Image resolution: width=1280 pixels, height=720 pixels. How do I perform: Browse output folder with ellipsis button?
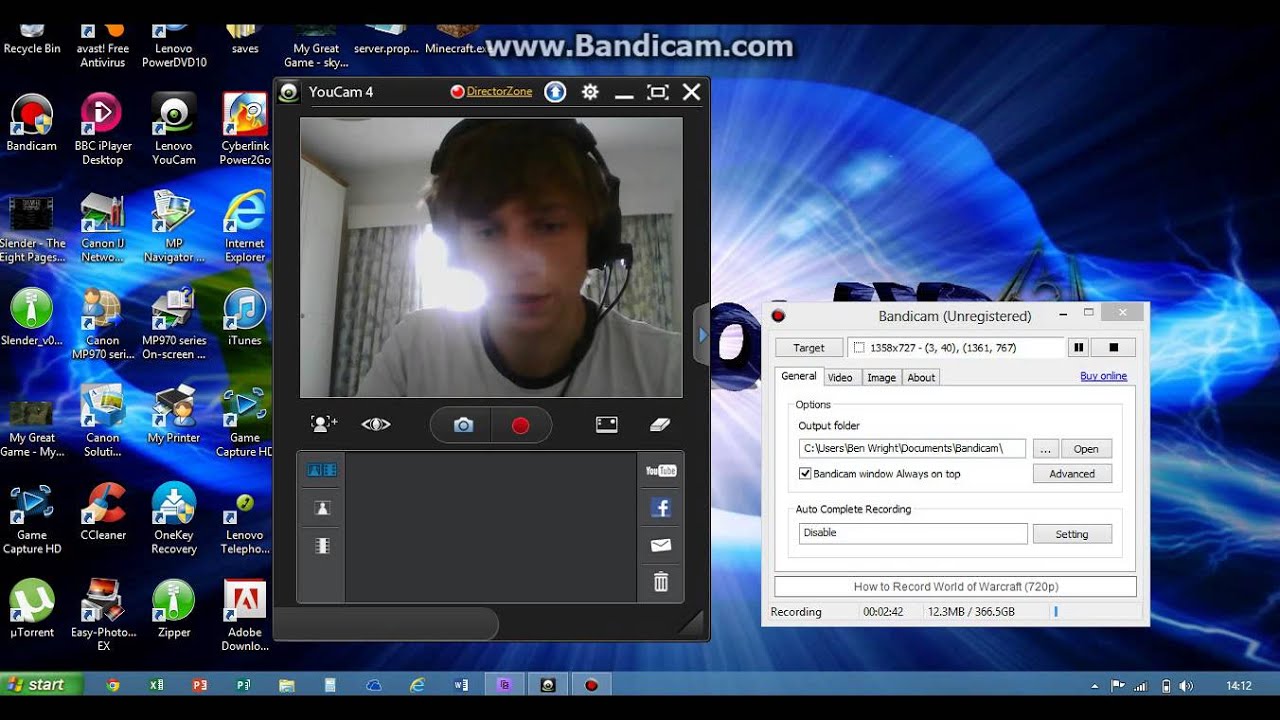pos(1044,449)
